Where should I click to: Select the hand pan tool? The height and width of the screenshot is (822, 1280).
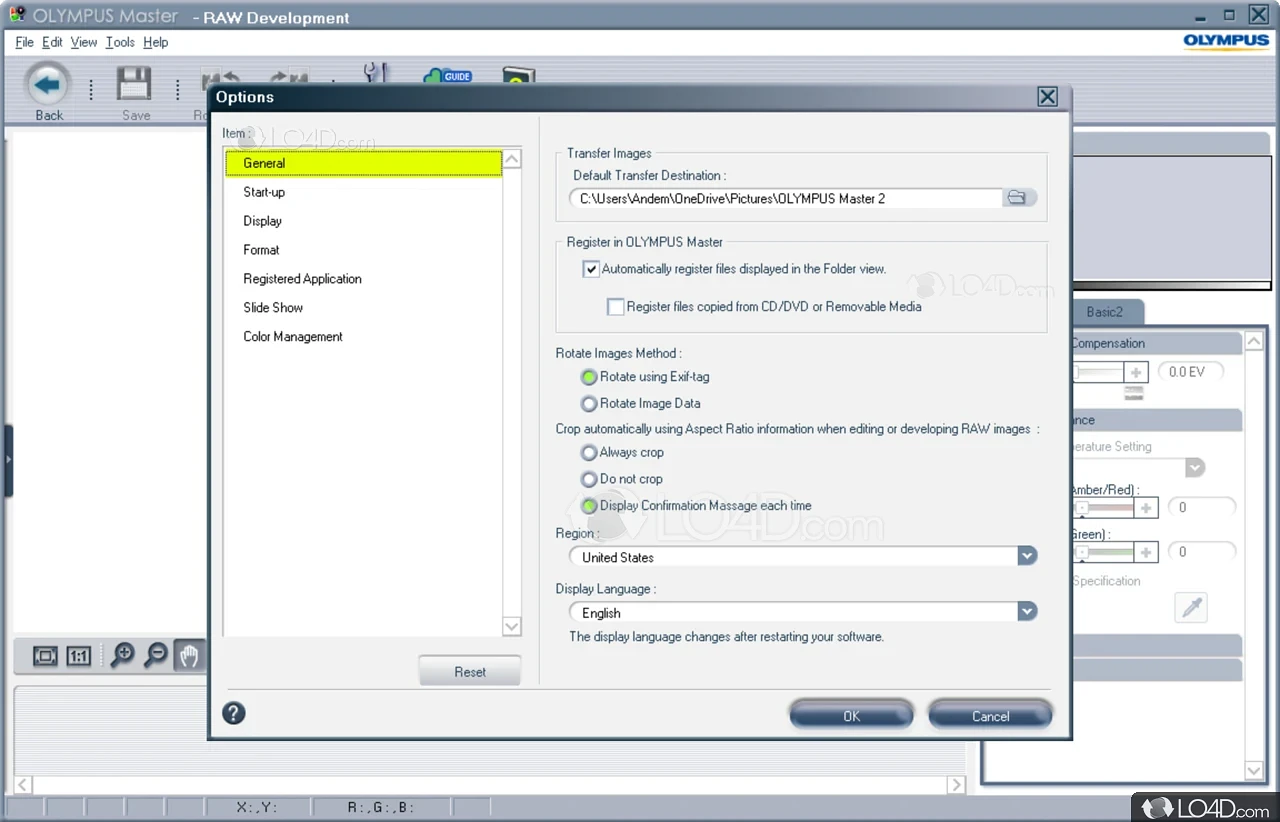point(189,656)
